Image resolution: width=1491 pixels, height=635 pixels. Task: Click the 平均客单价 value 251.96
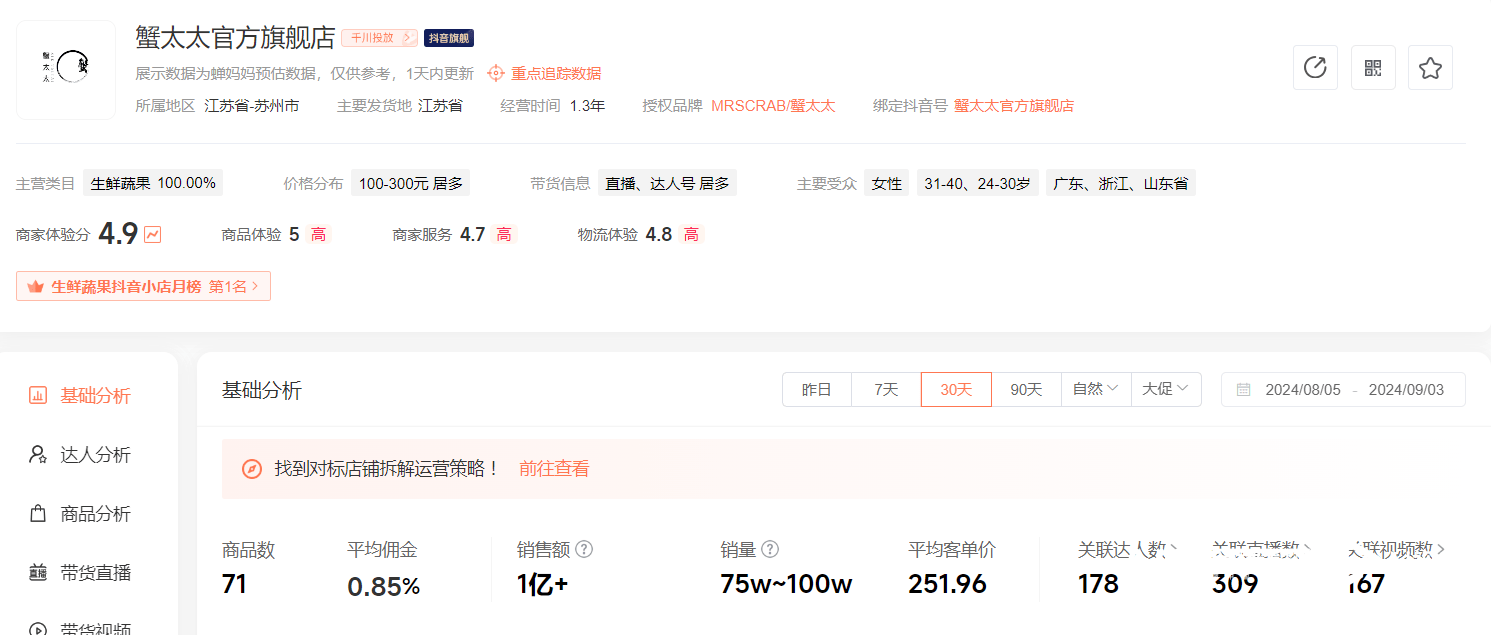coord(948,584)
